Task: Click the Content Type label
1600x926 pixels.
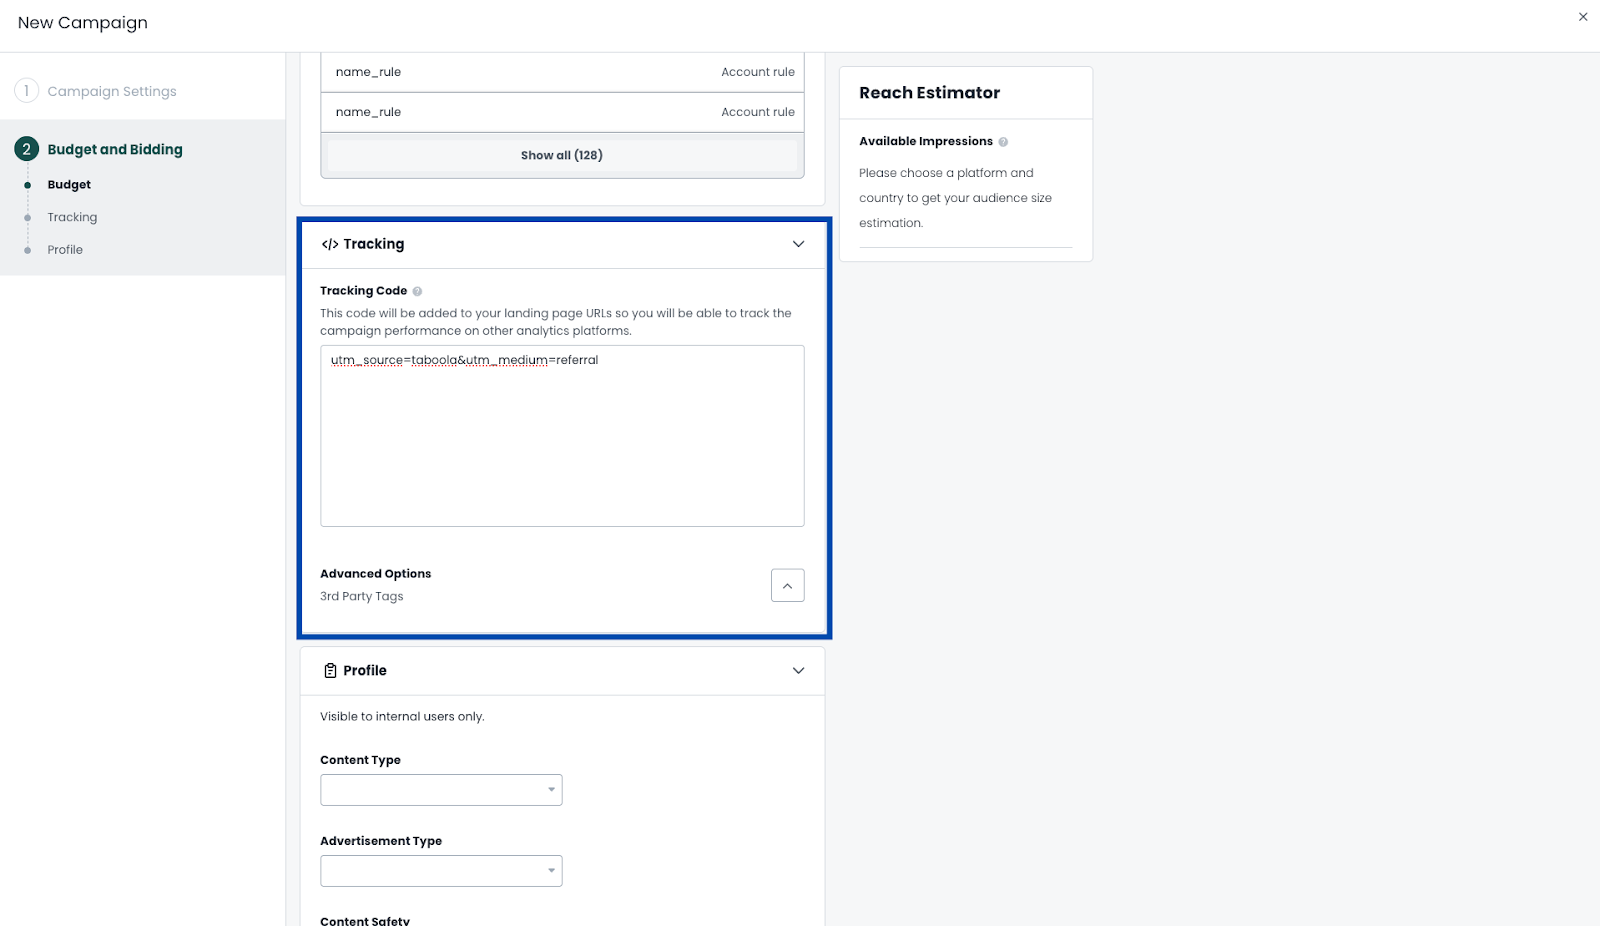Action: (x=360, y=760)
